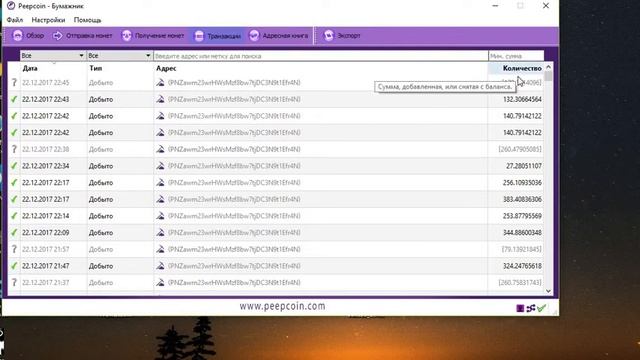Click the Peepcoin logo in title bar
The height and width of the screenshot is (360, 640).
[11, 6]
